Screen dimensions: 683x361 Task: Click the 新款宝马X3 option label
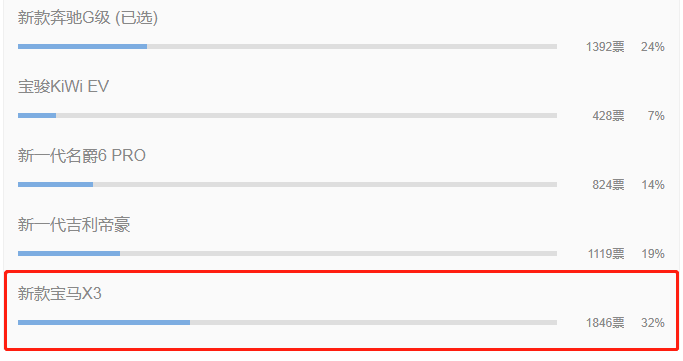60,294
